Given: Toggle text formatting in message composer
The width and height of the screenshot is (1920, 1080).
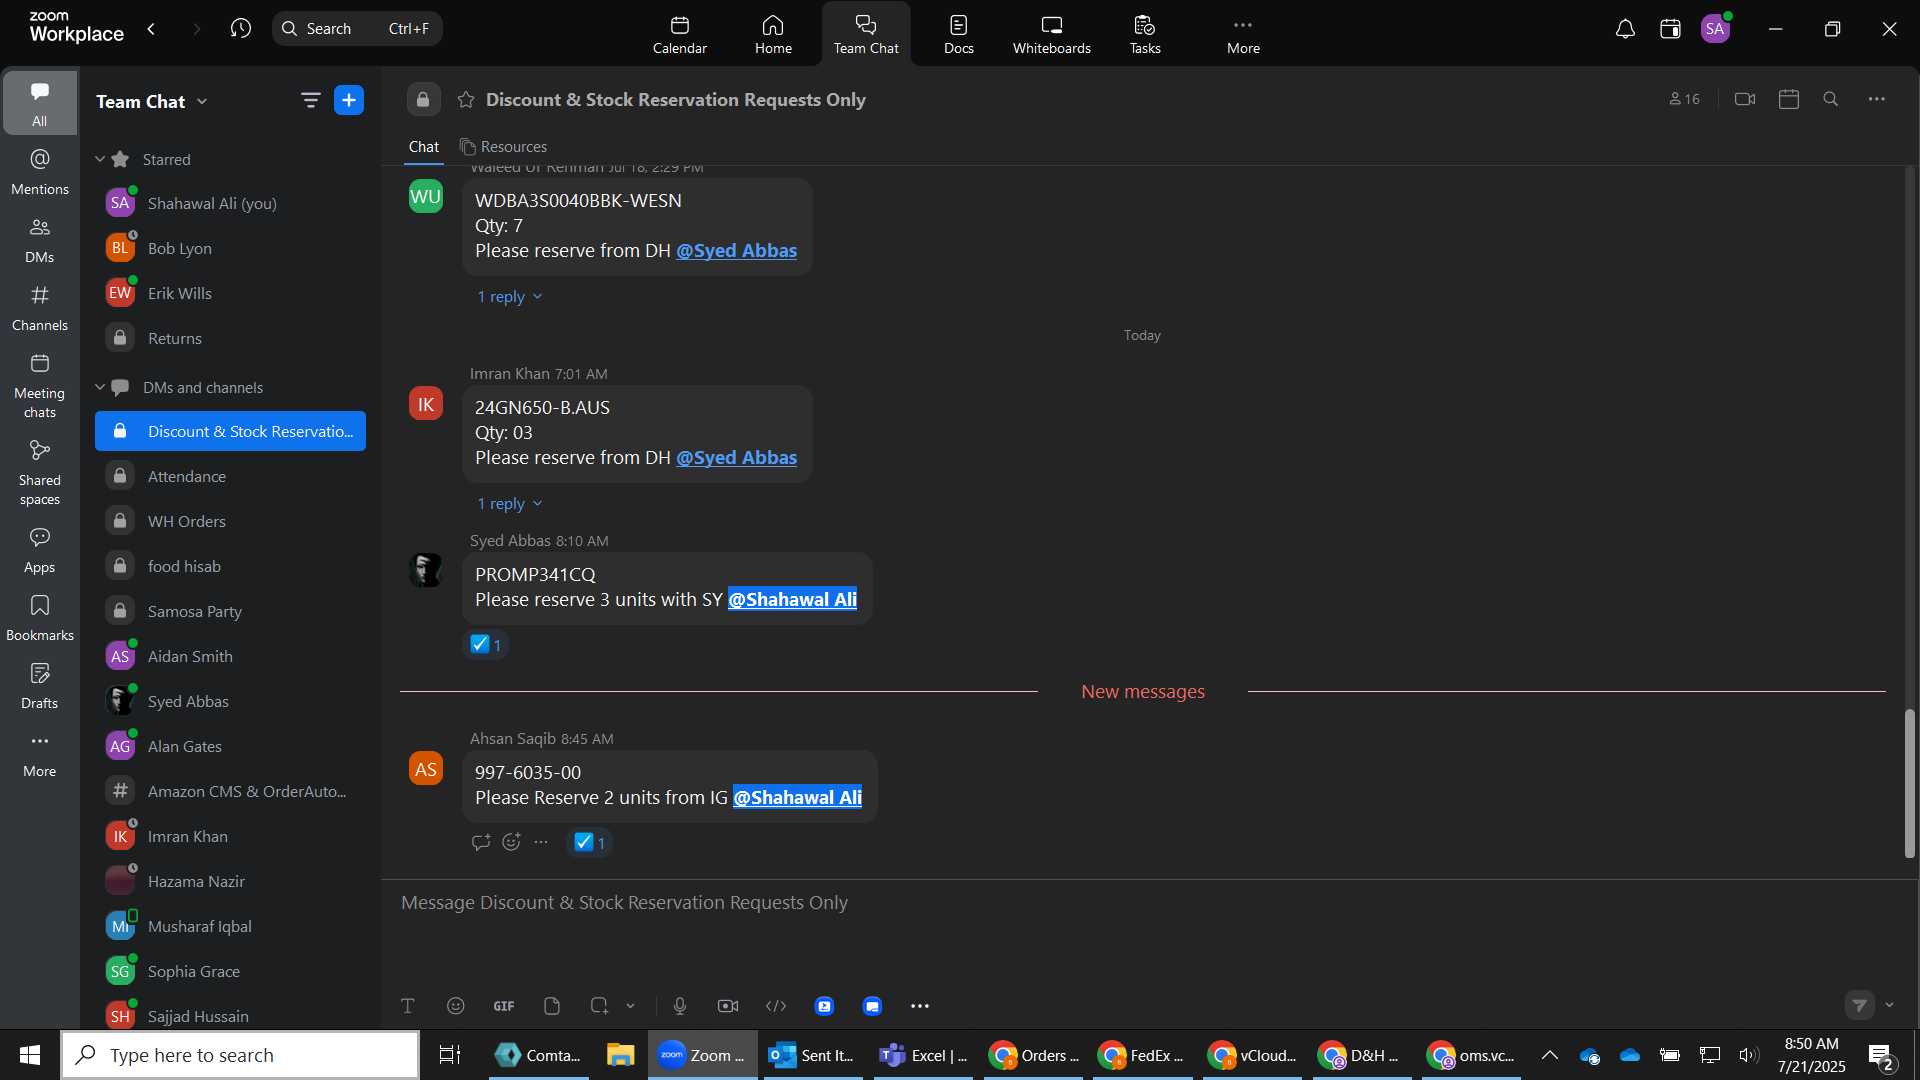Looking at the screenshot, I should coord(408,1006).
